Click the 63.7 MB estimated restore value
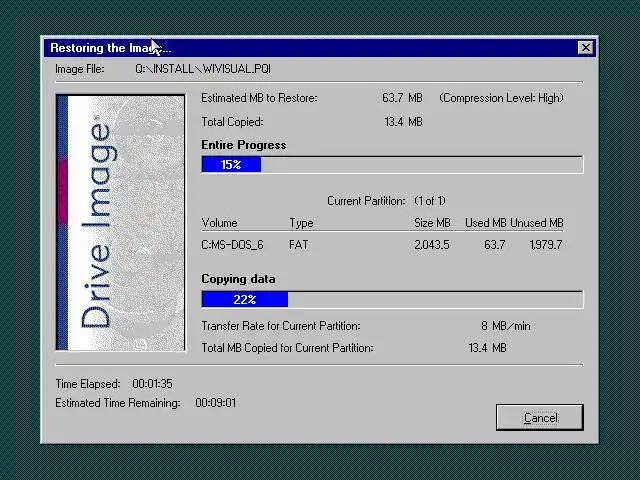This screenshot has height=480, width=640. coord(402,98)
